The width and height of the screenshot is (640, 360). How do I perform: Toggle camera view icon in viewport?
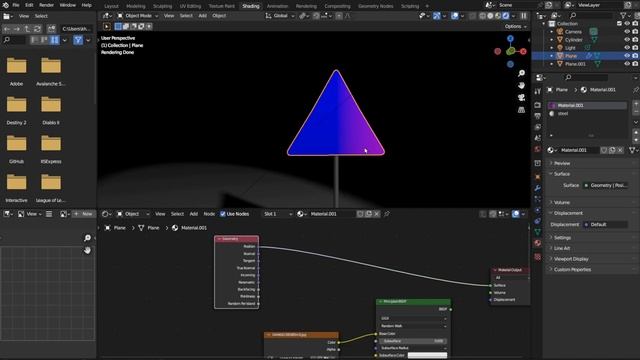point(521,98)
